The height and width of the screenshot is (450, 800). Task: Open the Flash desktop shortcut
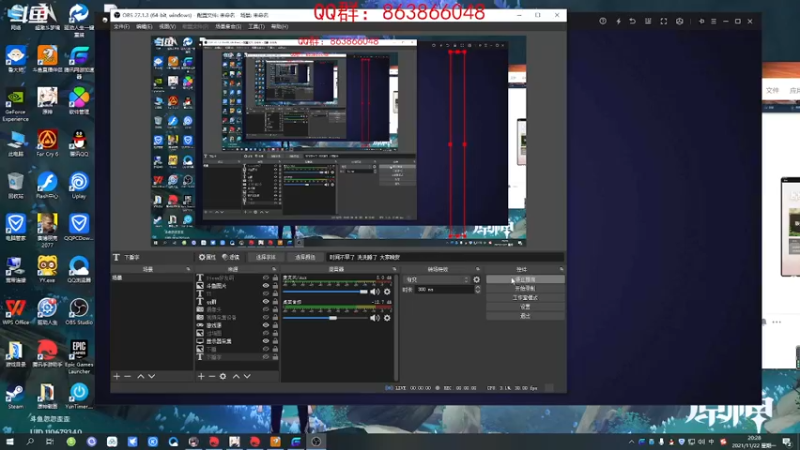(x=47, y=186)
